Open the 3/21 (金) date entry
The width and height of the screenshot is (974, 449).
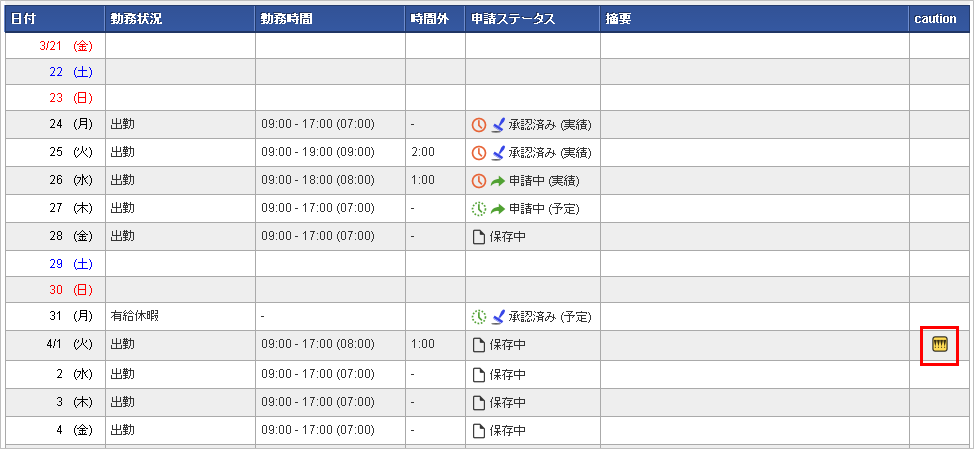[66, 46]
